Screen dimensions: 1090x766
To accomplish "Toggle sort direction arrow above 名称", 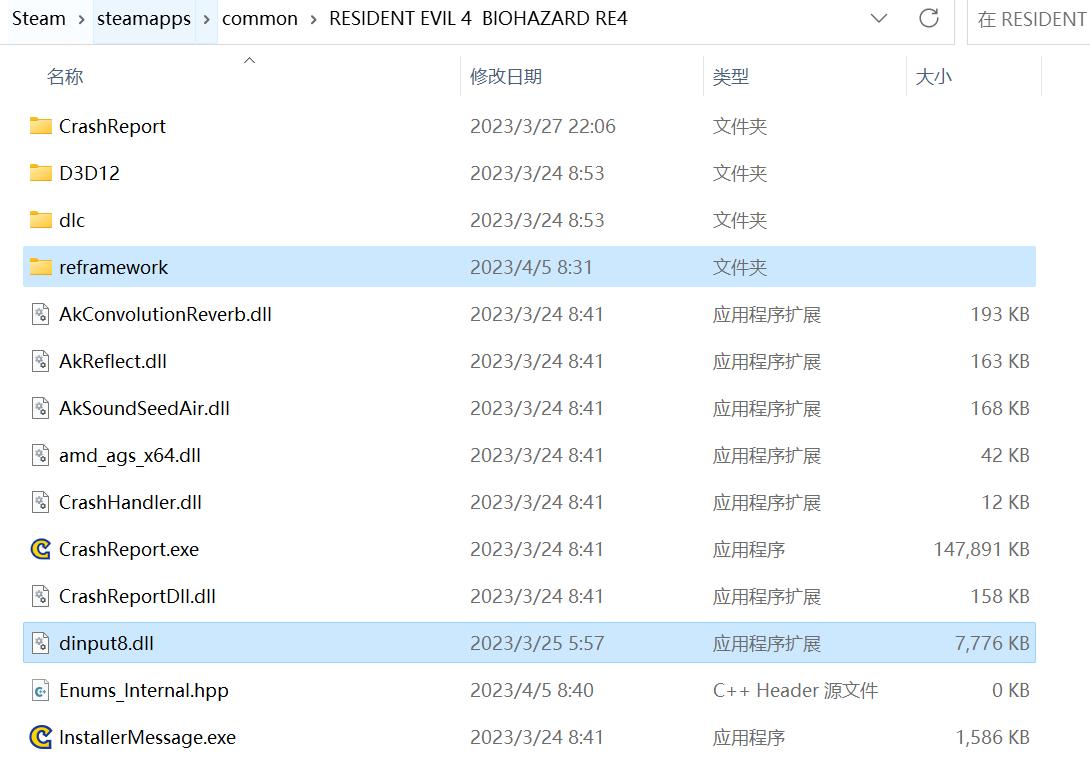I will pyautogui.click(x=250, y=60).
